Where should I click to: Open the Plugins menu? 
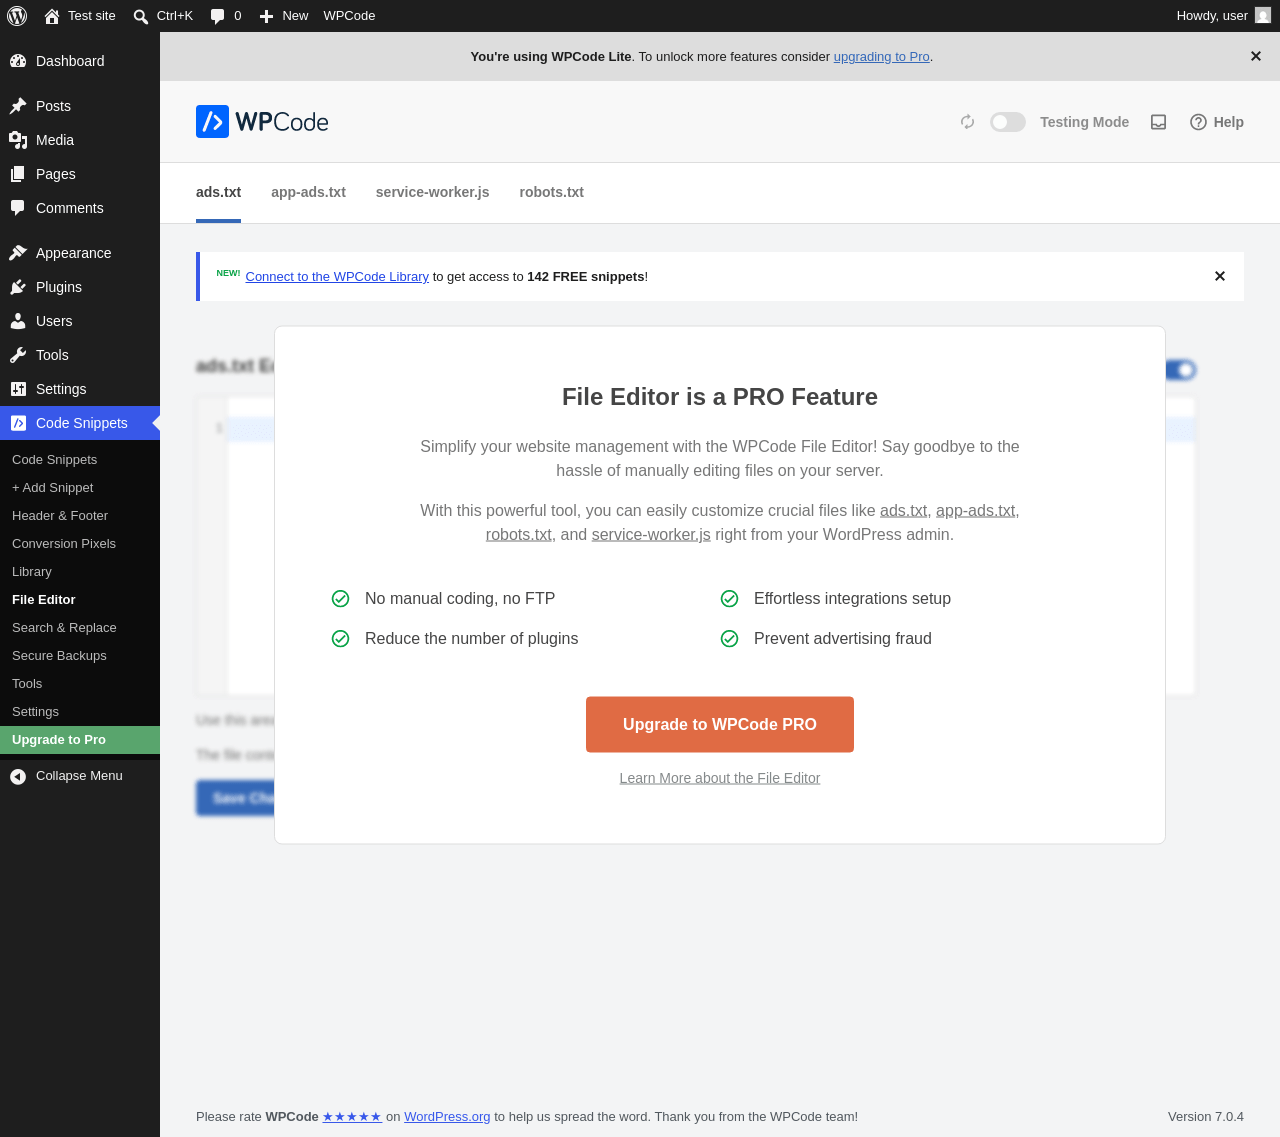[80, 287]
